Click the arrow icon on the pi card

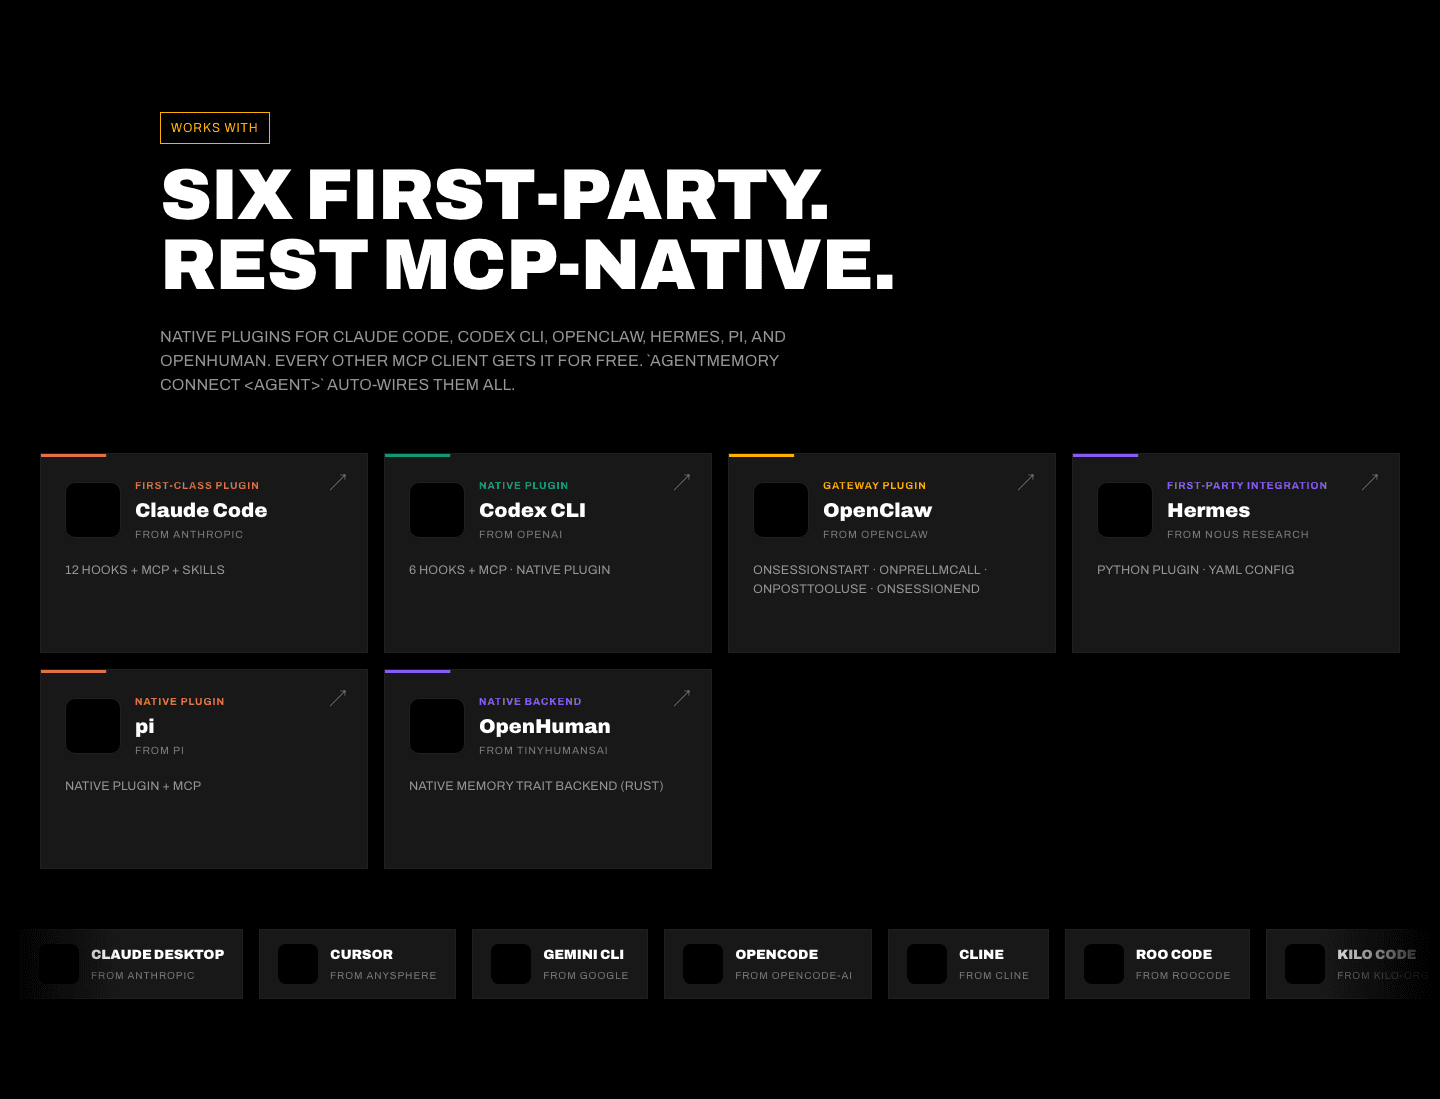click(338, 698)
